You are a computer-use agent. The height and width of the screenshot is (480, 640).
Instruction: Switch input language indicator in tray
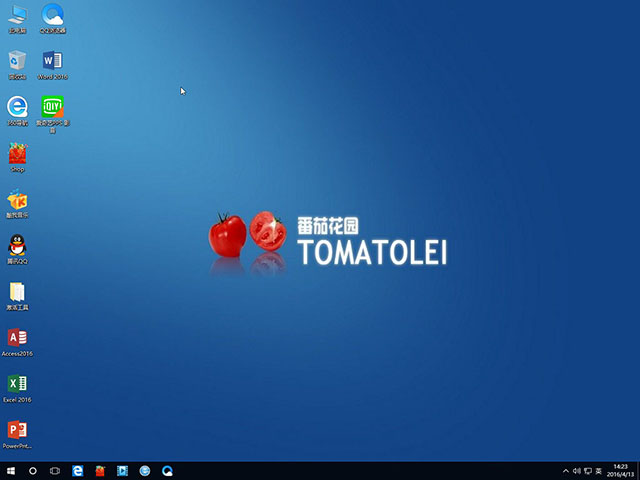(599, 471)
